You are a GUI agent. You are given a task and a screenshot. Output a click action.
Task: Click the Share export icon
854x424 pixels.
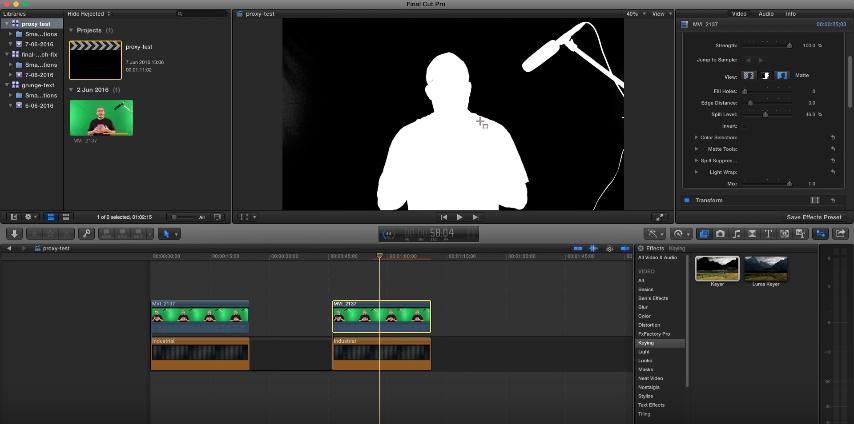(x=840, y=234)
